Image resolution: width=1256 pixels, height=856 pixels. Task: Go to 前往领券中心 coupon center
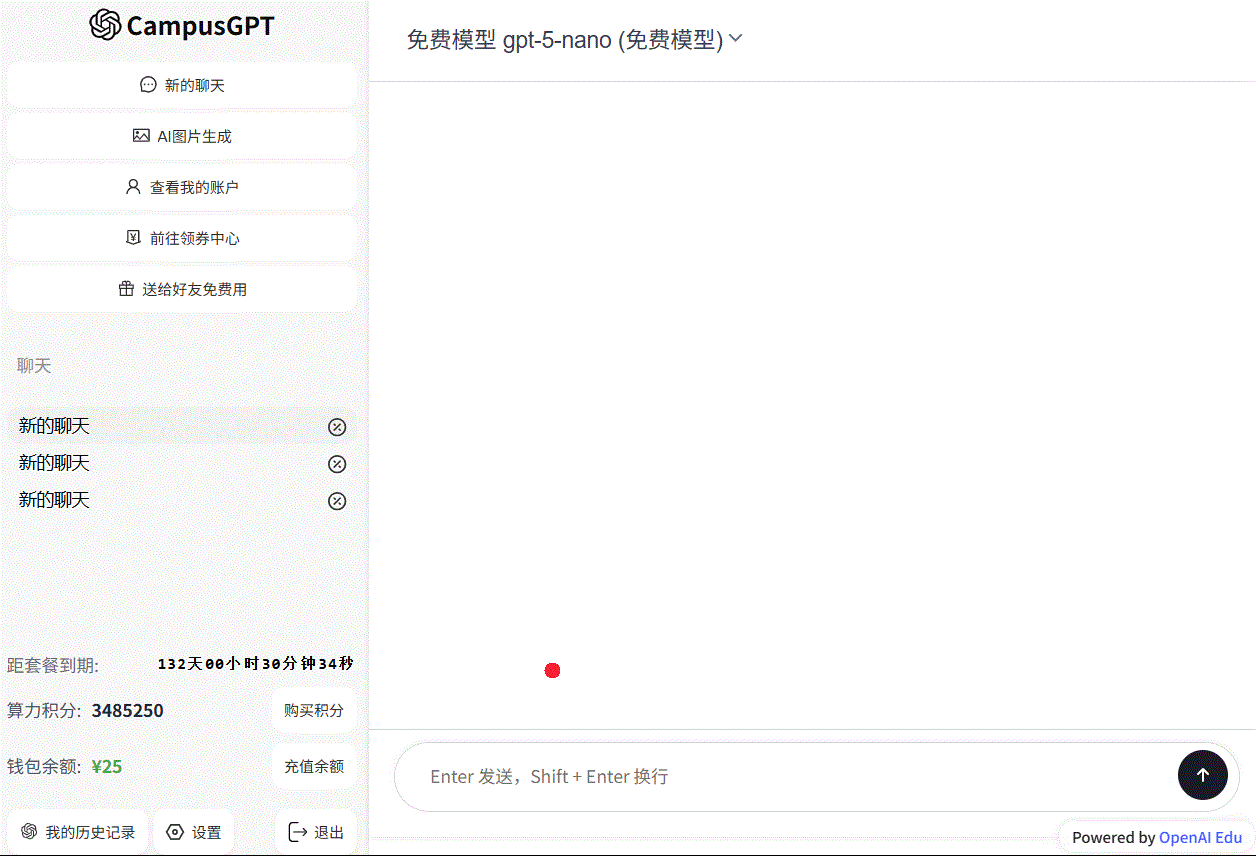pyautogui.click(x=182, y=239)
